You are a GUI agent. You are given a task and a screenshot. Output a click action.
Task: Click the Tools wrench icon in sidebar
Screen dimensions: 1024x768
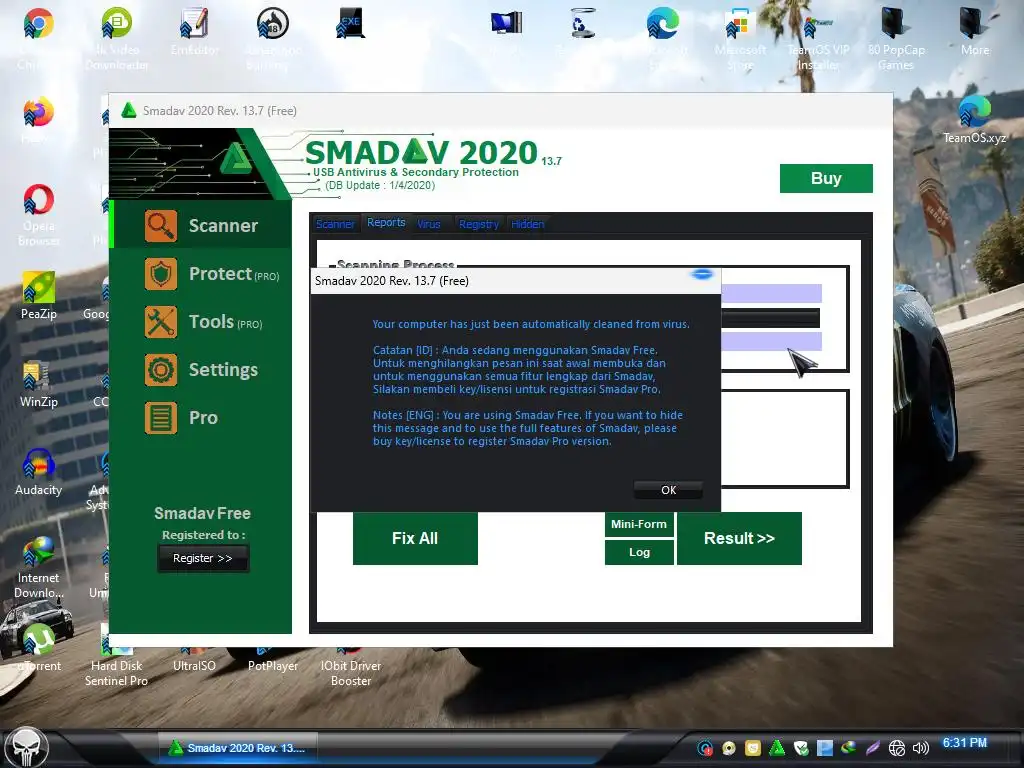coord(161,322)
